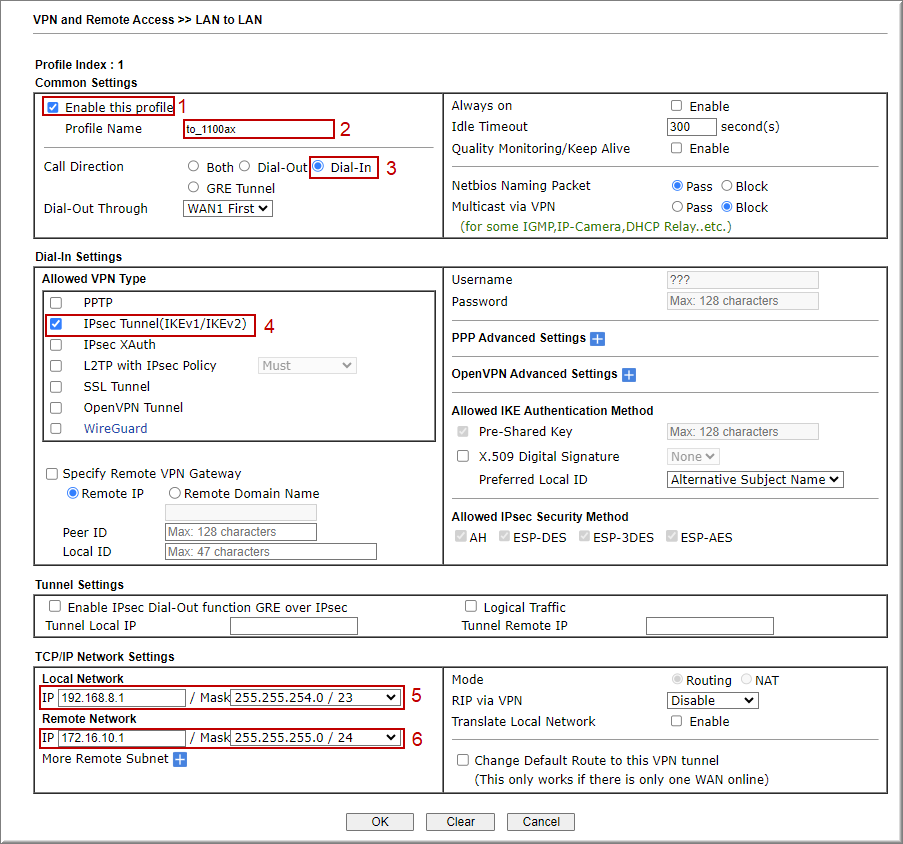Viewport: 903px width, 844px height.
Task: Click the Local Network IP field
Action: point(122,698)
